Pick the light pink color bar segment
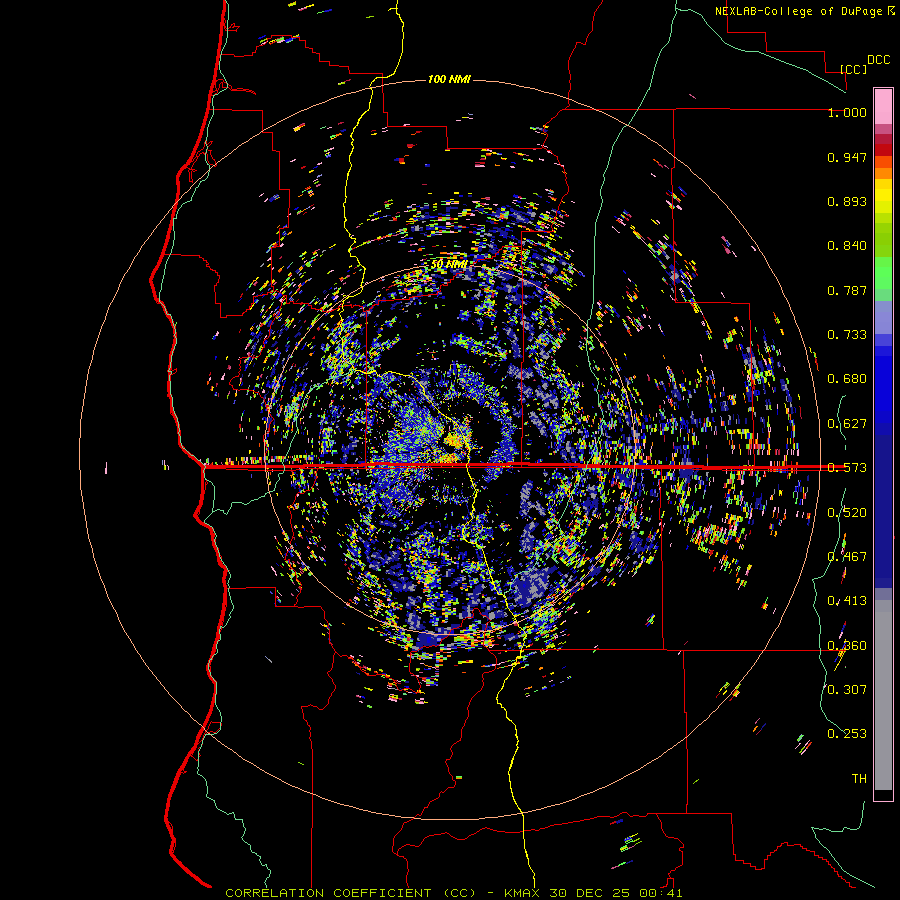Screen dimensions: 900x900 (883, 106)
